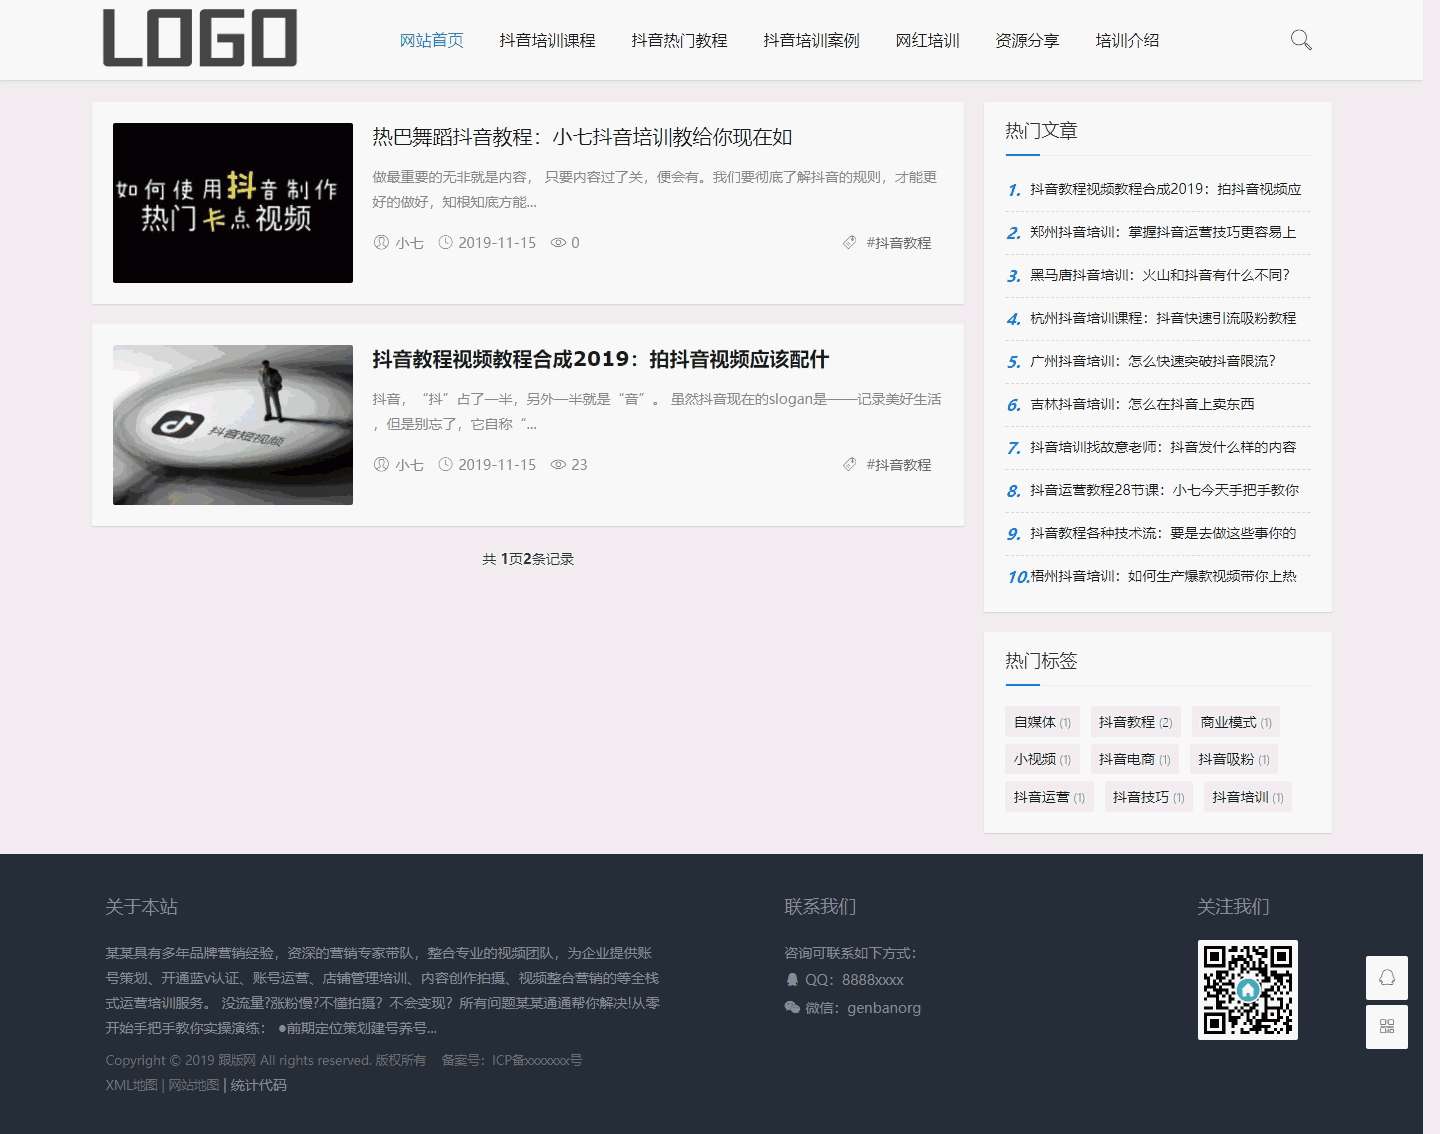
Task: Select the 商业模式 tag
Action: click(1236, 722)
